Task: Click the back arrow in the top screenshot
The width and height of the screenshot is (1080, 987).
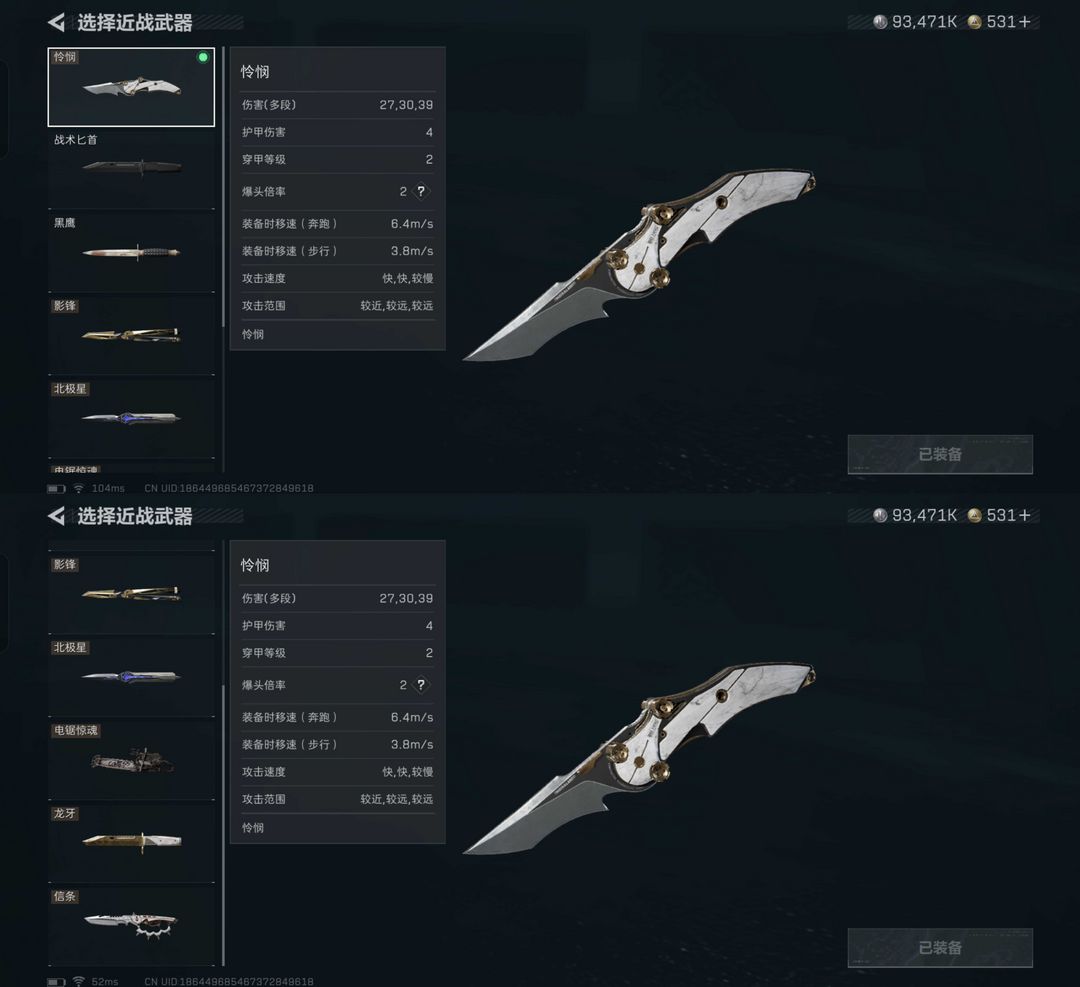Action: (x=56, y=23)
